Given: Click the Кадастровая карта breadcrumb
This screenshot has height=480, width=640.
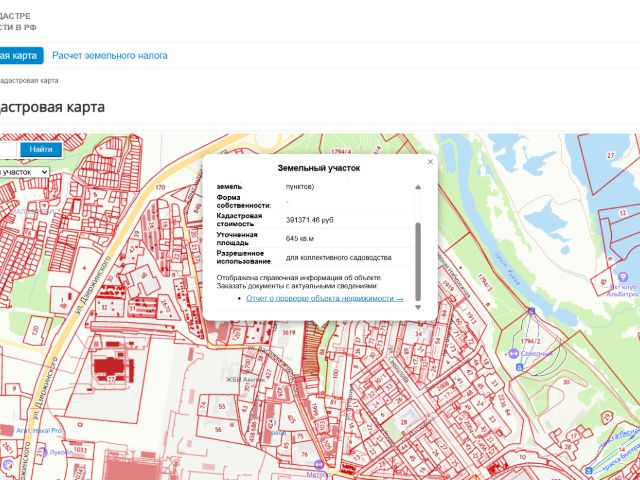Looking at the screenshot, I should tap(29, 80).
